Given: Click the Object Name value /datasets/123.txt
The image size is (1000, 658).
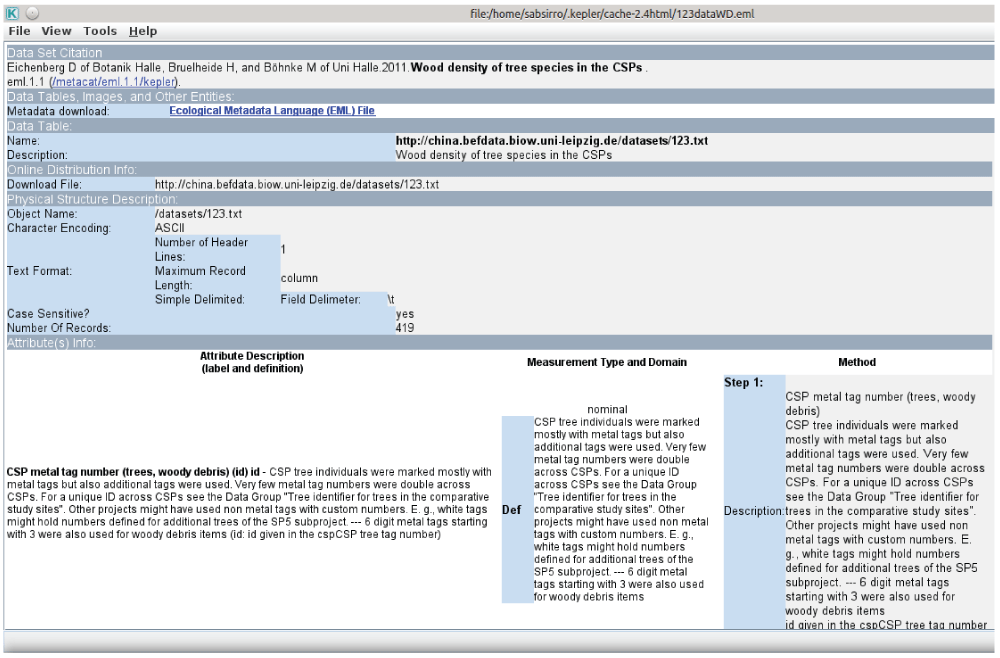Looking at the screenshot, I should 198,214.
